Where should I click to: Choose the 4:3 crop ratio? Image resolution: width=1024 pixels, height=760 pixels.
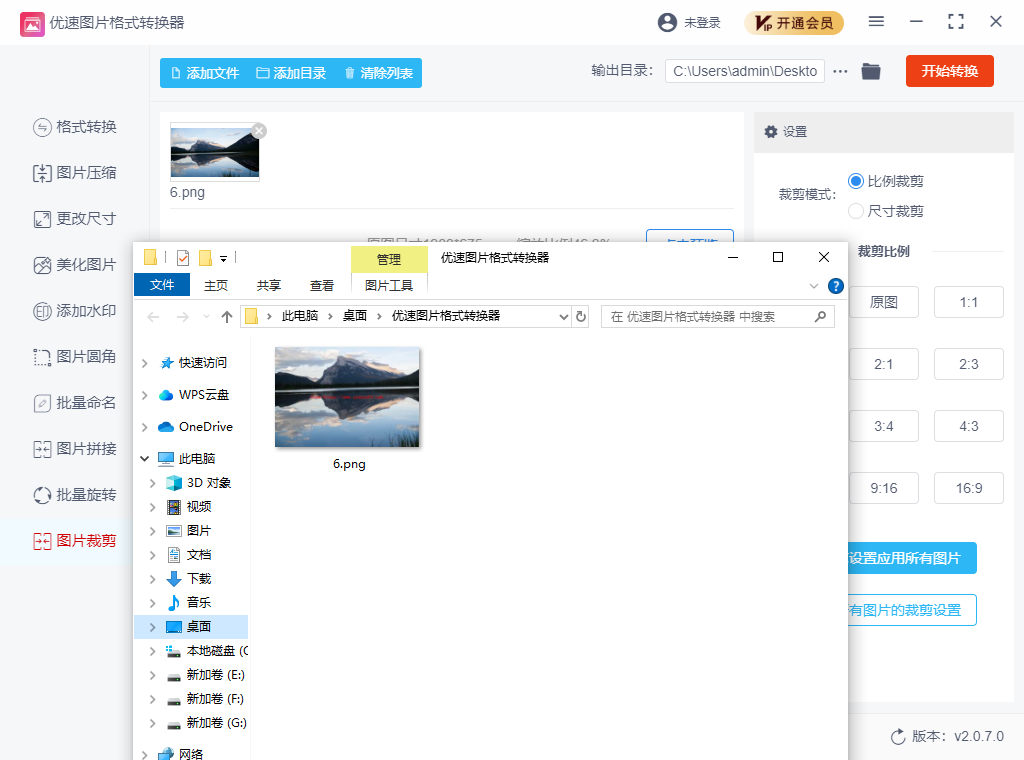click(x=968, y=426)
